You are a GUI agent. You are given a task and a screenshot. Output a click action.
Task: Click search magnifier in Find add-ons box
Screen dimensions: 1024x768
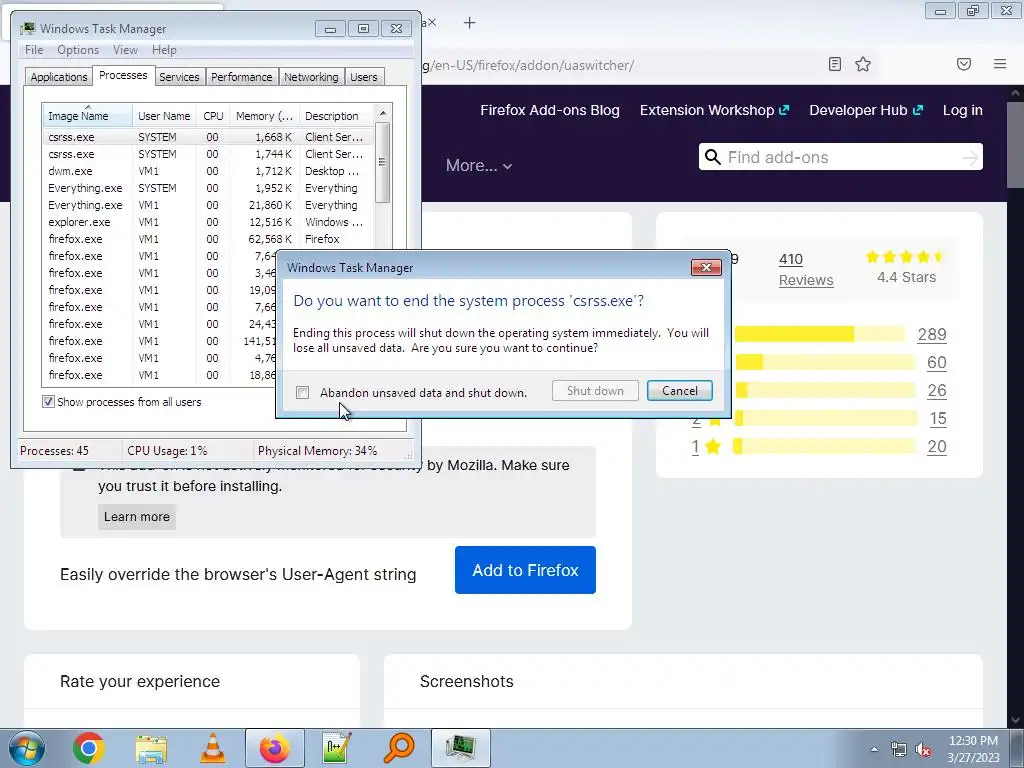tap(713, 157)
